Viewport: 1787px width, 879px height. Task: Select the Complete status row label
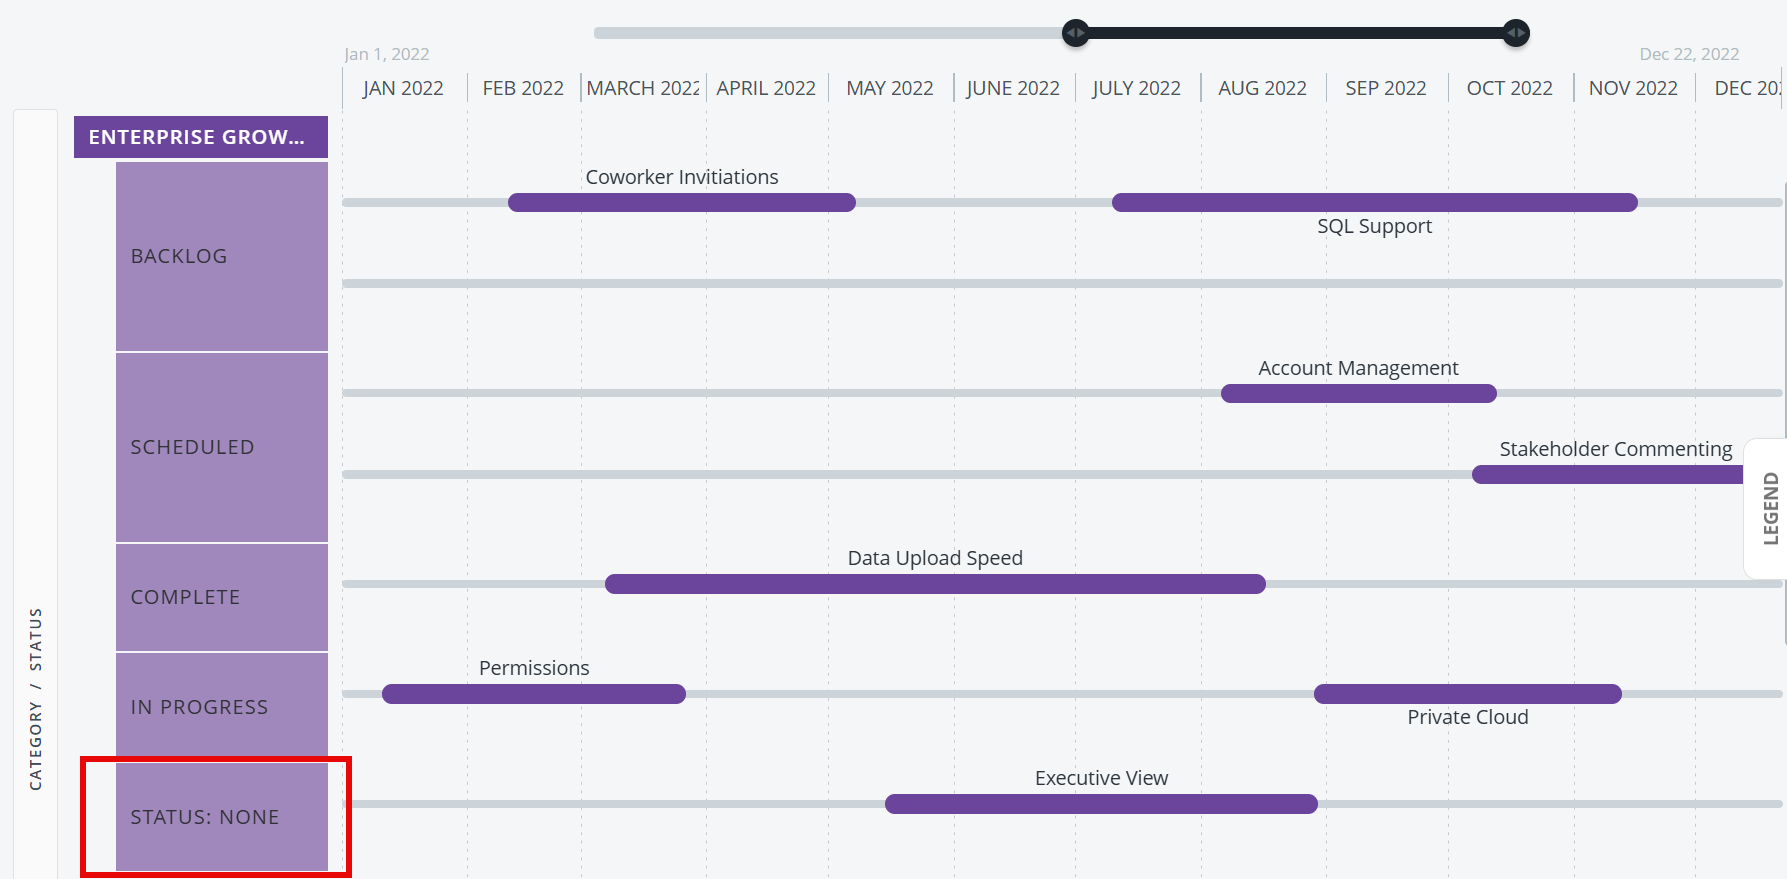pos(221,597)
